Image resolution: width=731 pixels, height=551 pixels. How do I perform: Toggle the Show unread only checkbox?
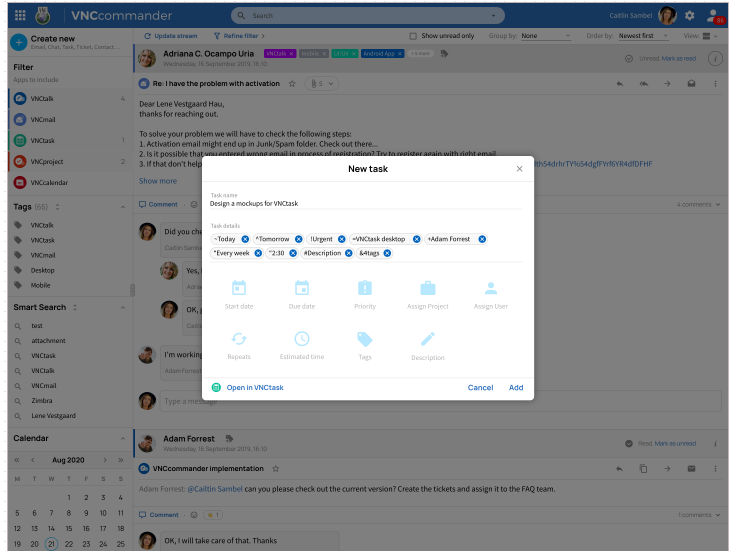click(413, 36)
